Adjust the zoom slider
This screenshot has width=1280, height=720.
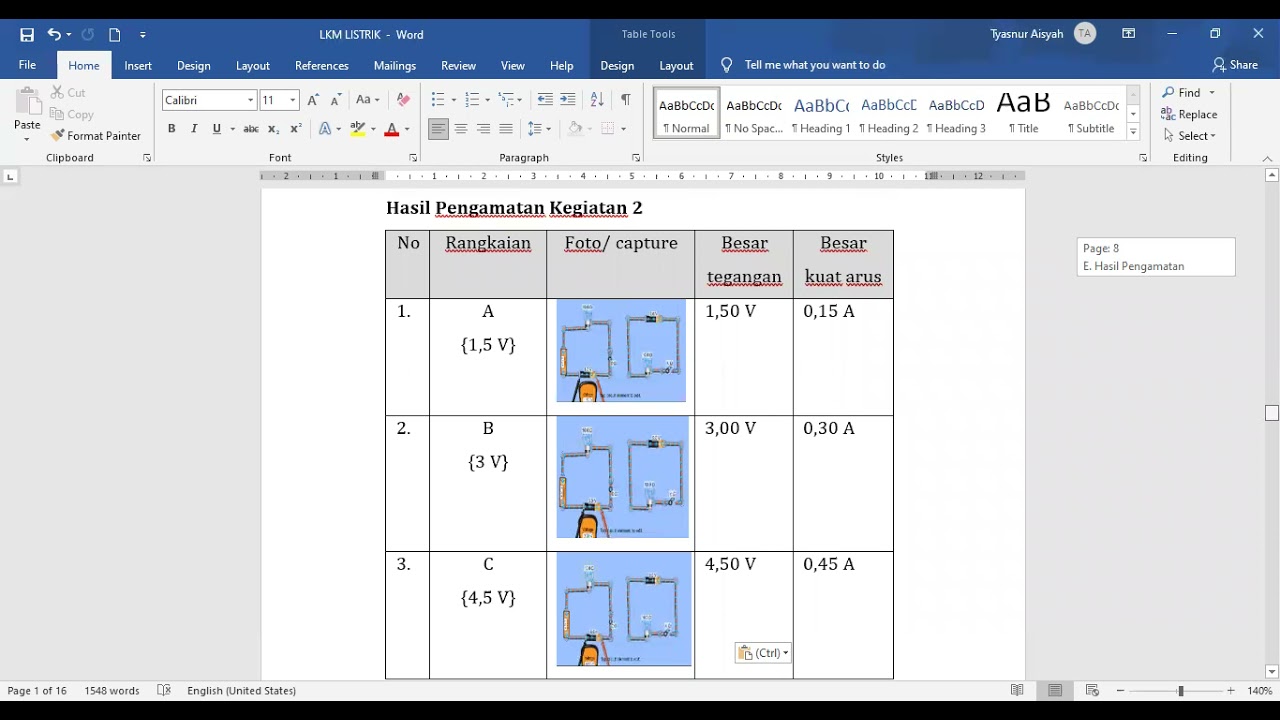[x=1180, y=691]
